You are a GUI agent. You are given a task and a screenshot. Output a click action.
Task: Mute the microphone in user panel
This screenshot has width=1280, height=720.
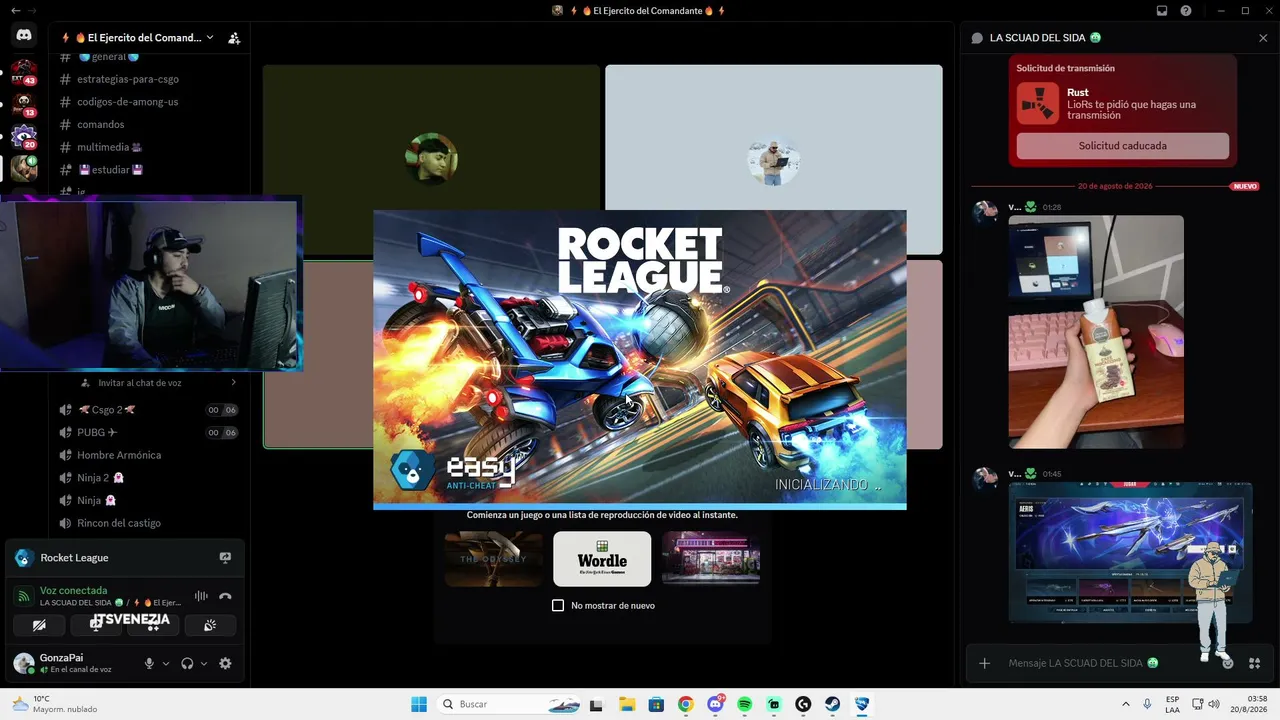tap(149, 663)
